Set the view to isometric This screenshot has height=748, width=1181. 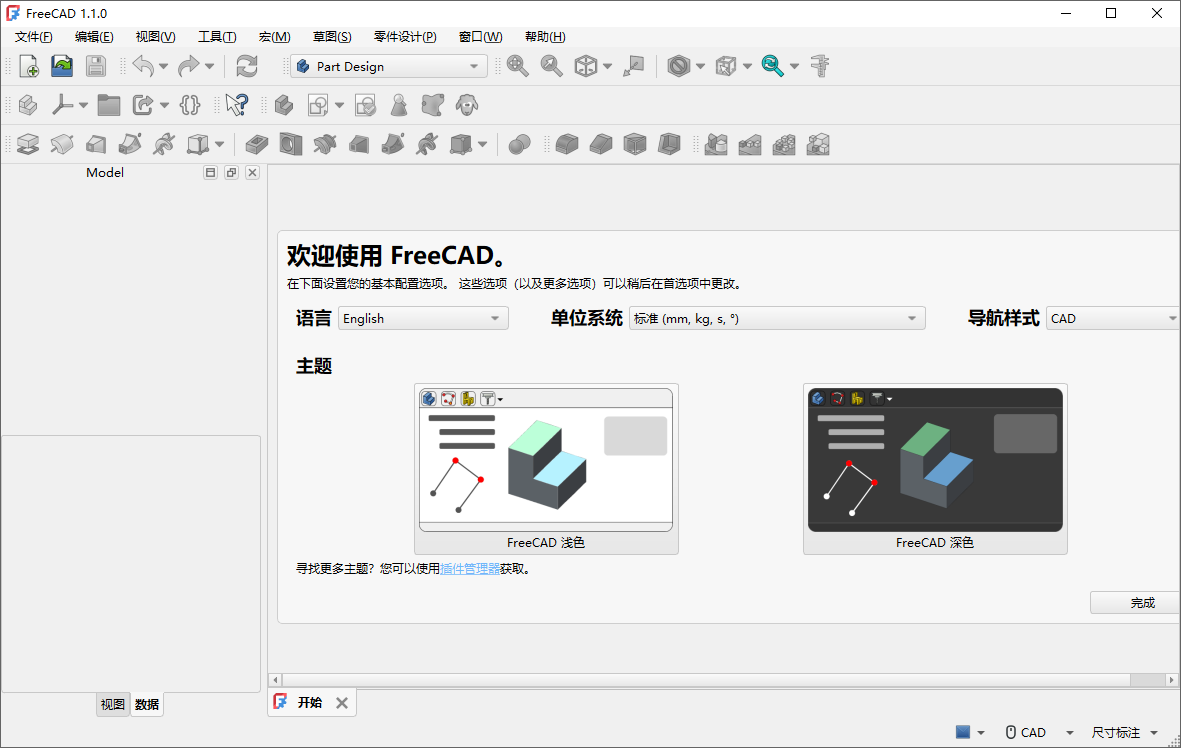click(588, 65)
